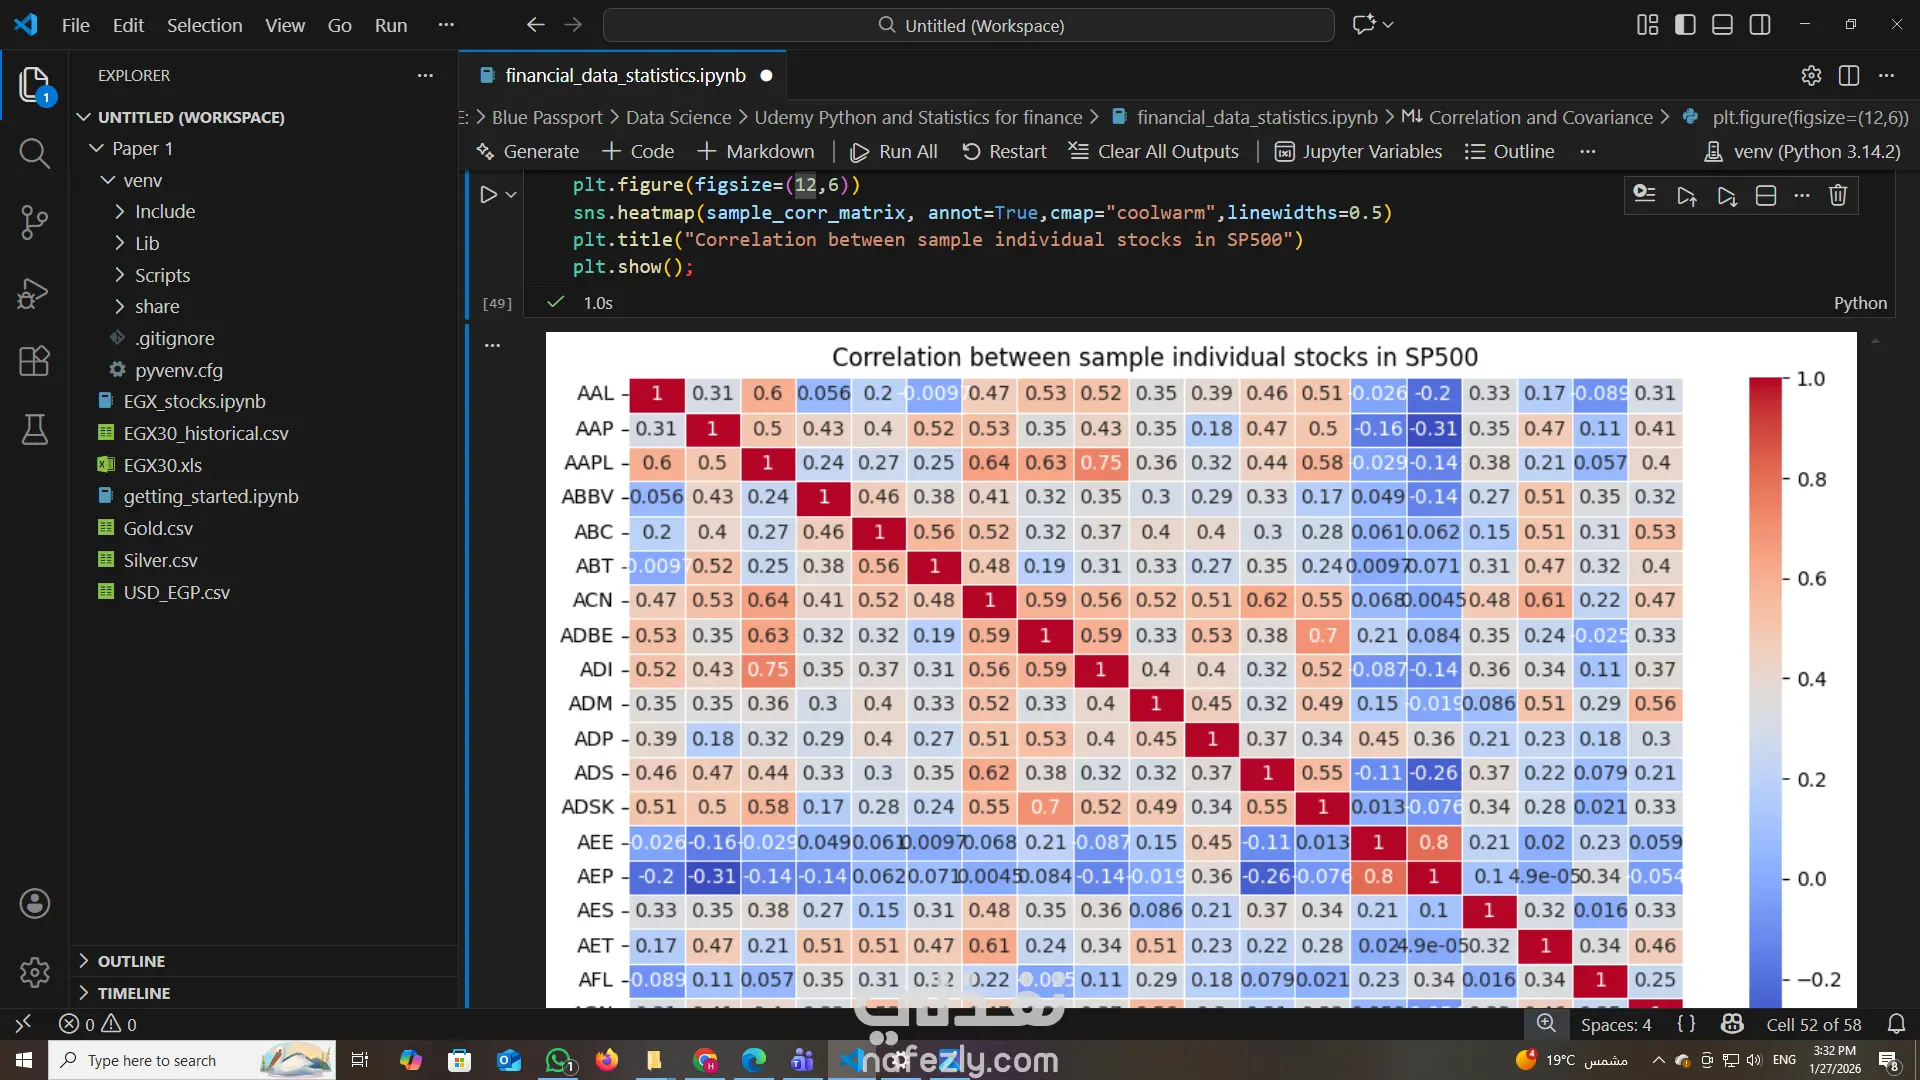Click Run All in notebook toolbar
The image size is (1920, 1080).
coord(894,151)
